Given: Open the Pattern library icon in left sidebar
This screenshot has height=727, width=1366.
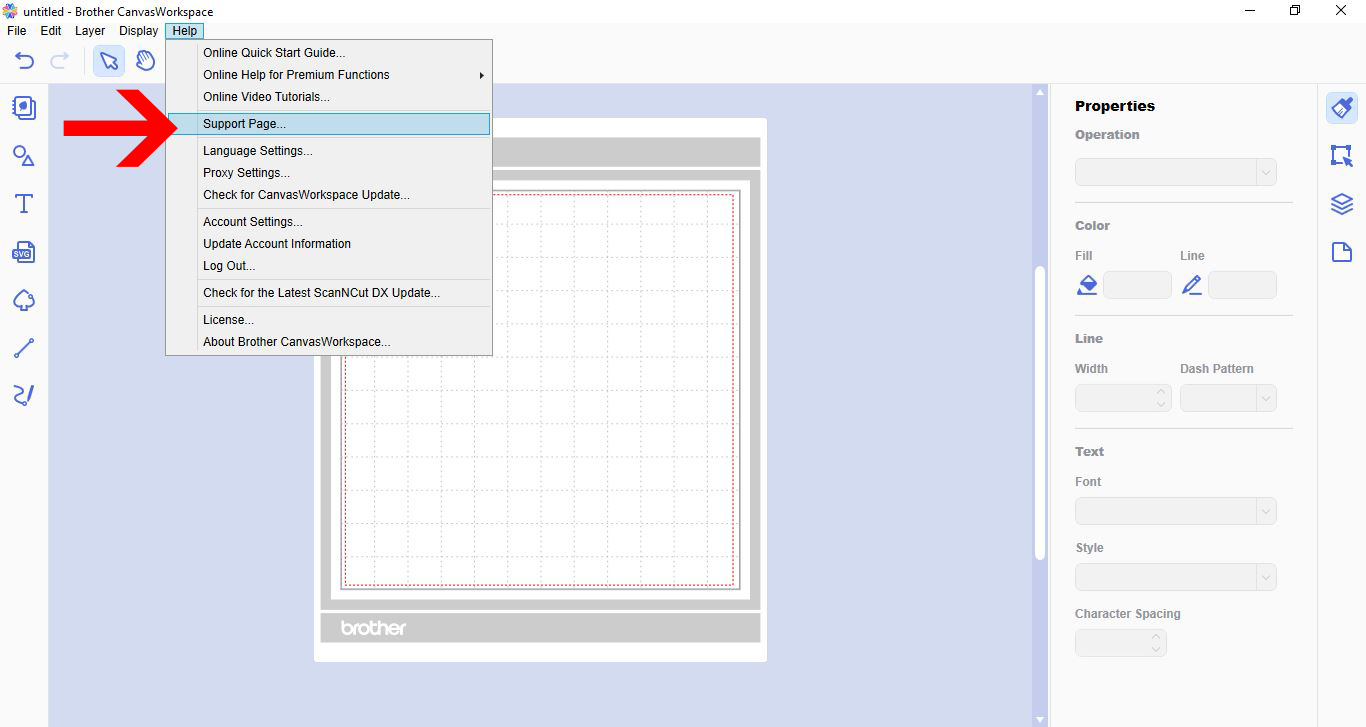Looking at the screenshot, I should [x=24, y=108].
